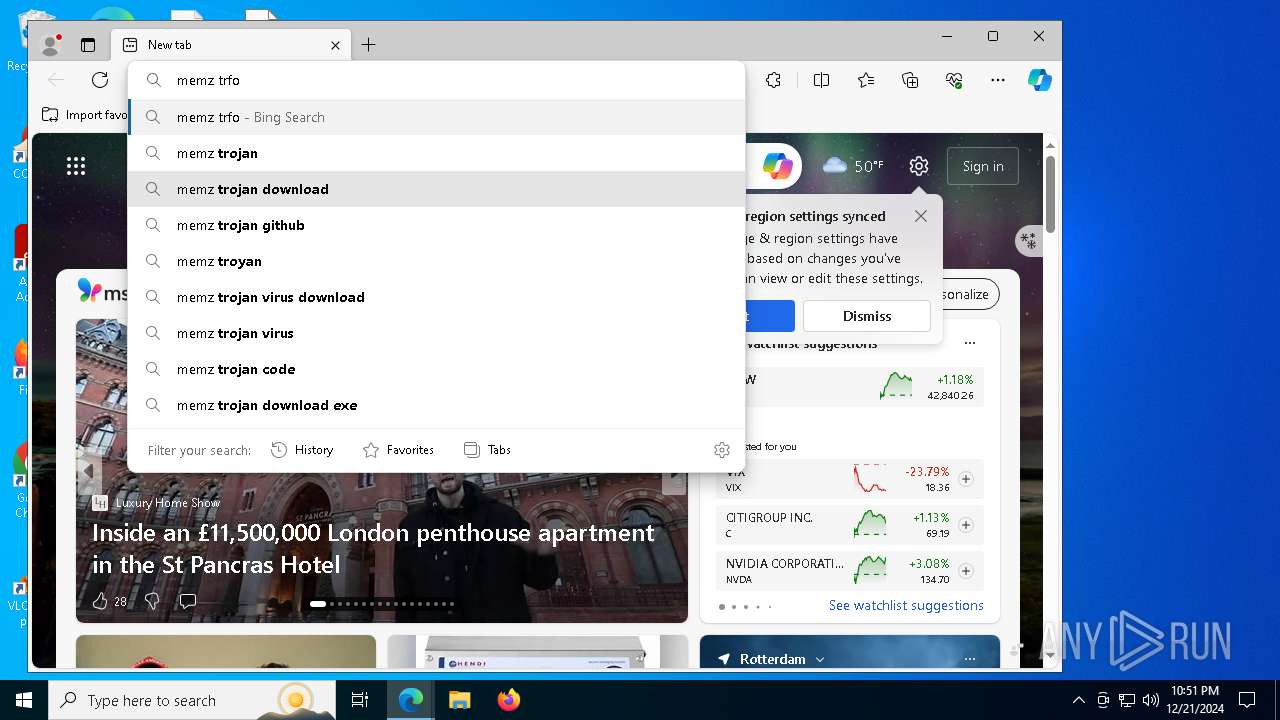Select the 'memz trojan' suggestion
This screenshot has height=720, width=1280.
tap(436, 153)
